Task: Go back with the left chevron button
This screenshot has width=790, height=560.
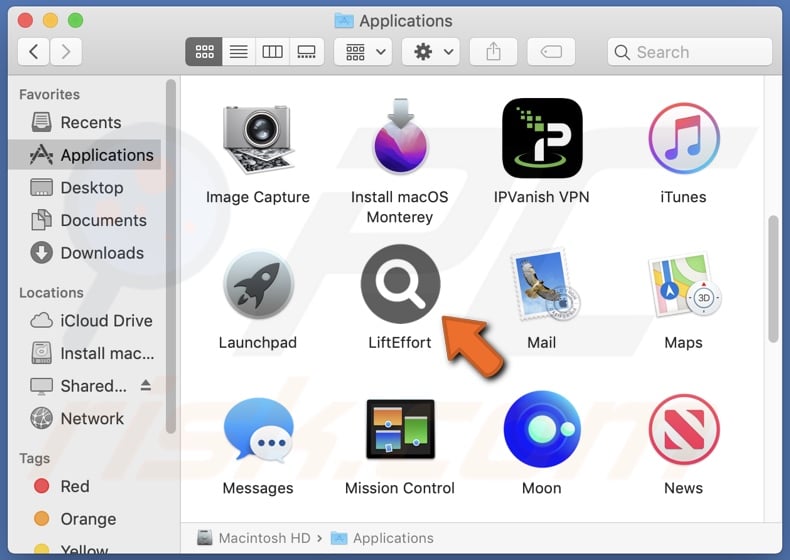Action: point(33,51)
